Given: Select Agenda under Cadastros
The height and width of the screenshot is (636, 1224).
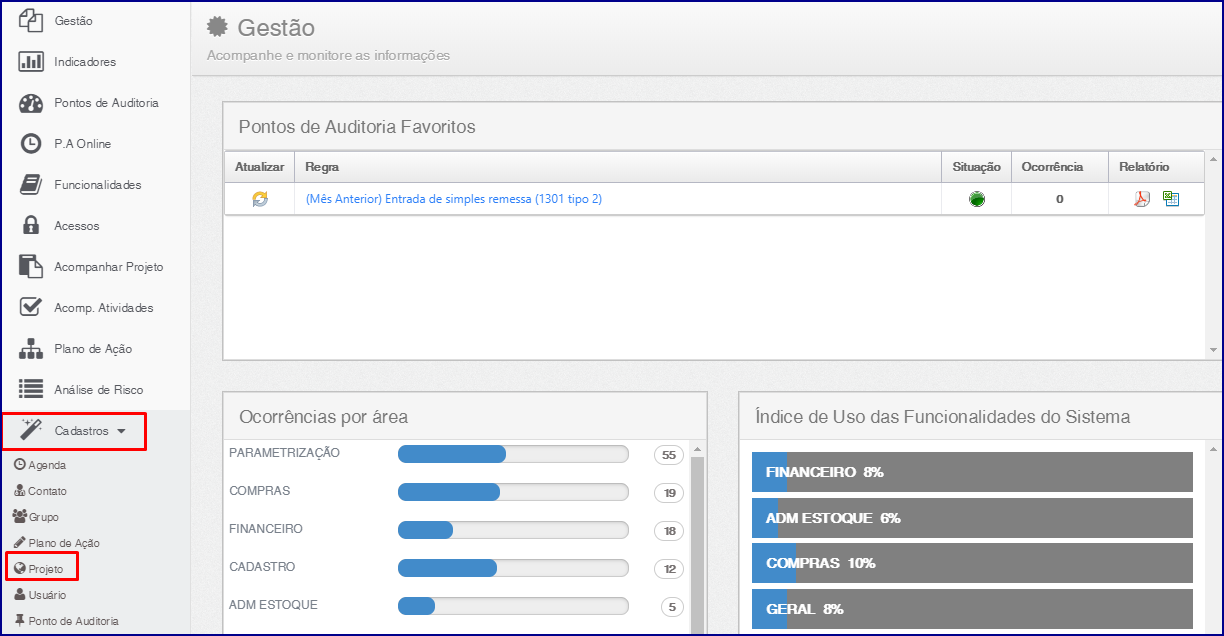Looking at the screenshot, I should [47, 465].
